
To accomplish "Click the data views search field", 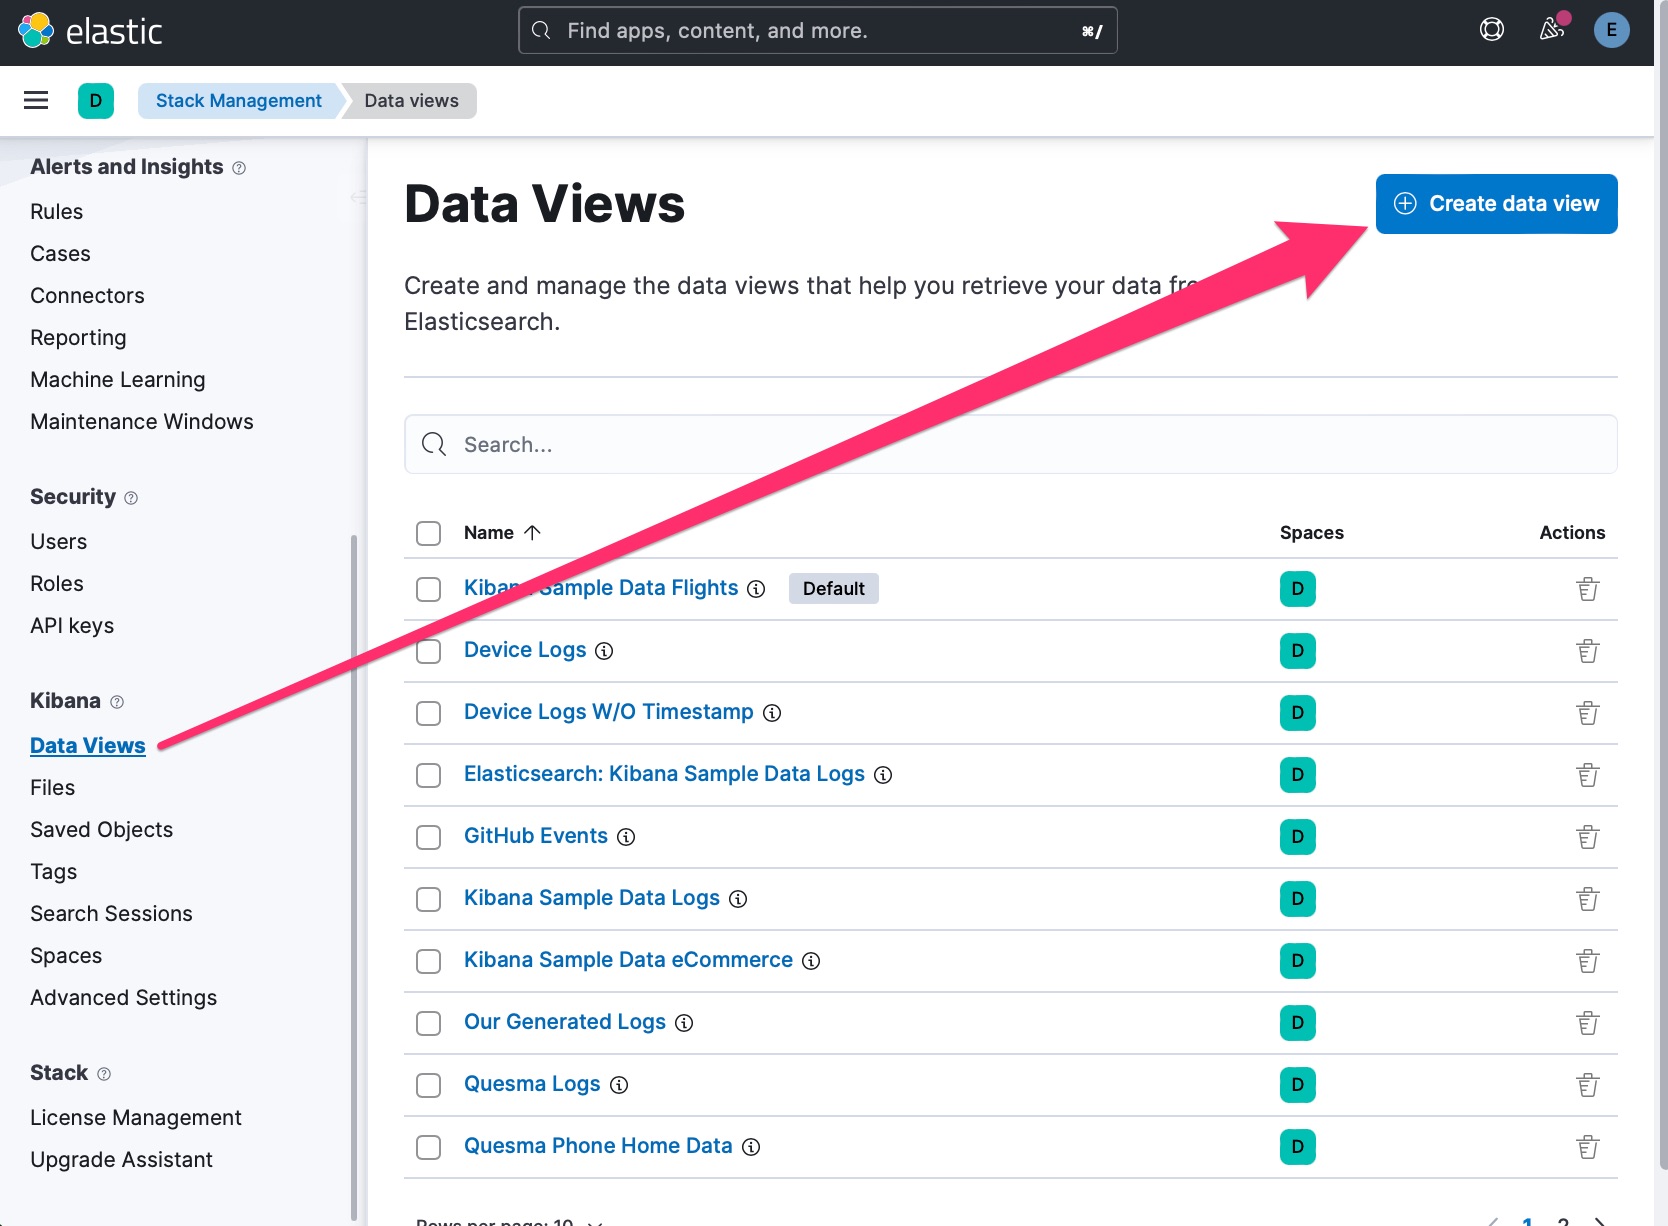I will (1010, 445).
